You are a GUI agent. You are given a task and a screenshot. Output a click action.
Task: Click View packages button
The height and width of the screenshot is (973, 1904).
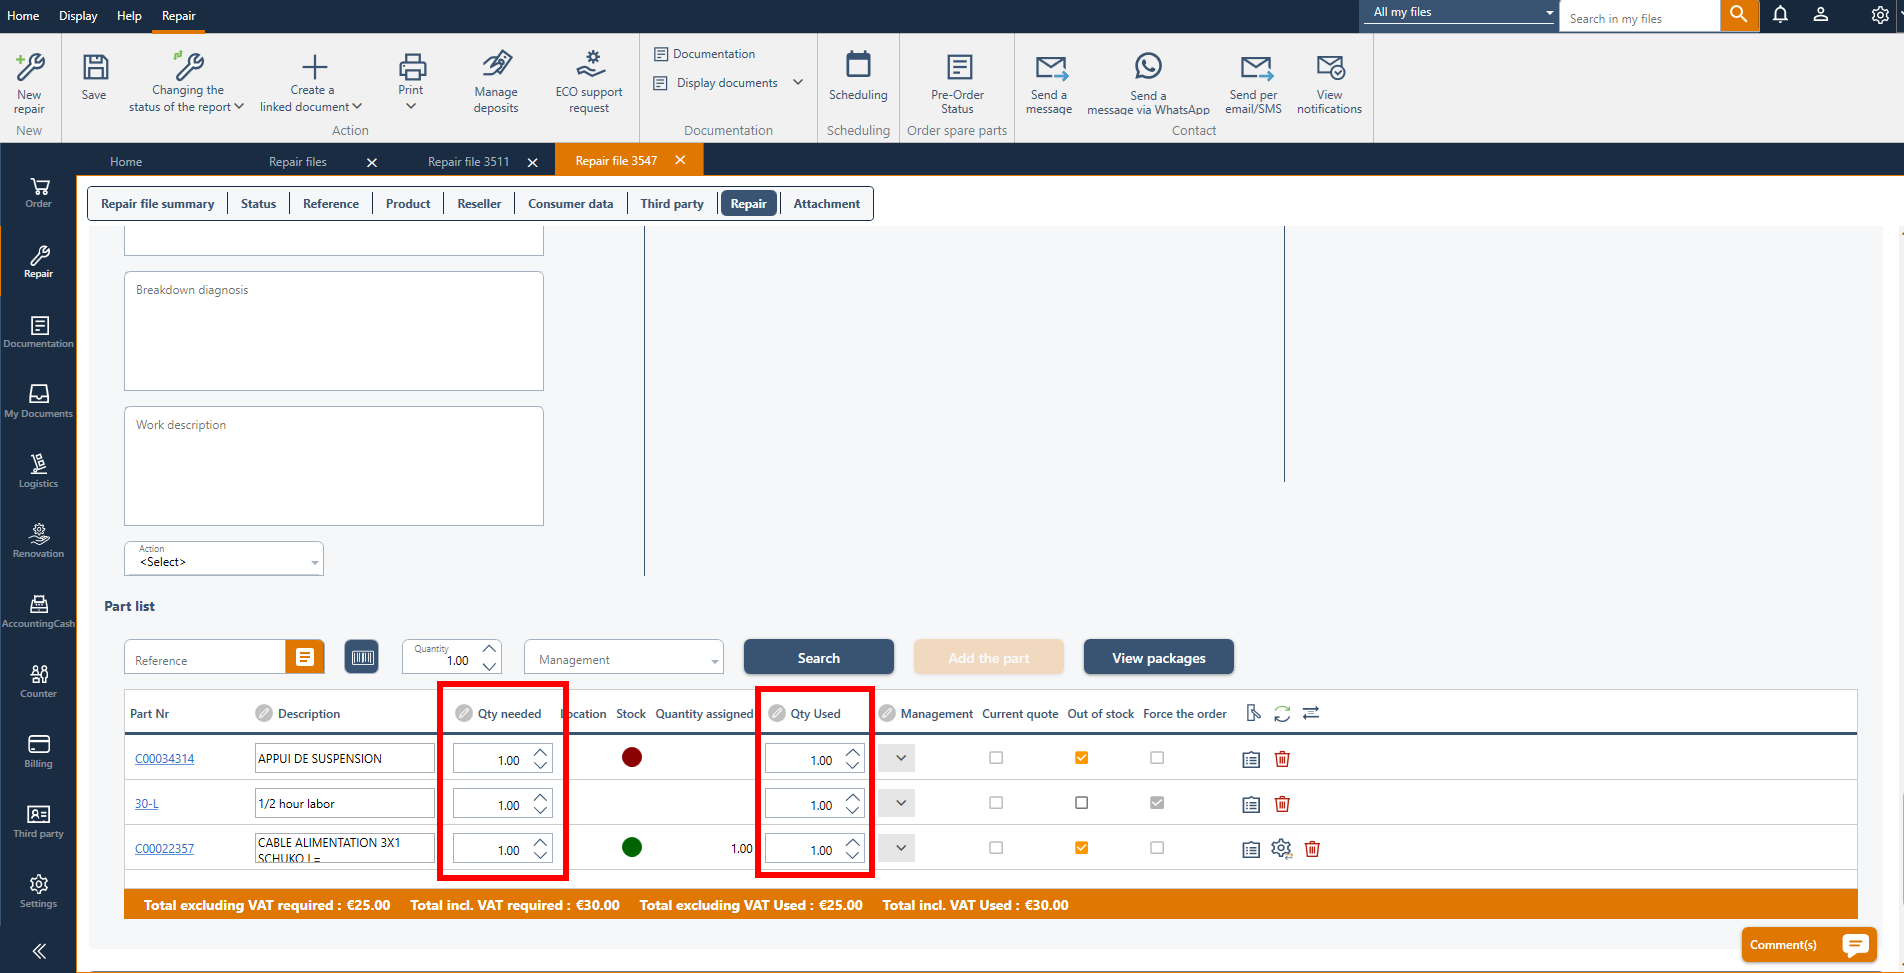coord(1159,657)
